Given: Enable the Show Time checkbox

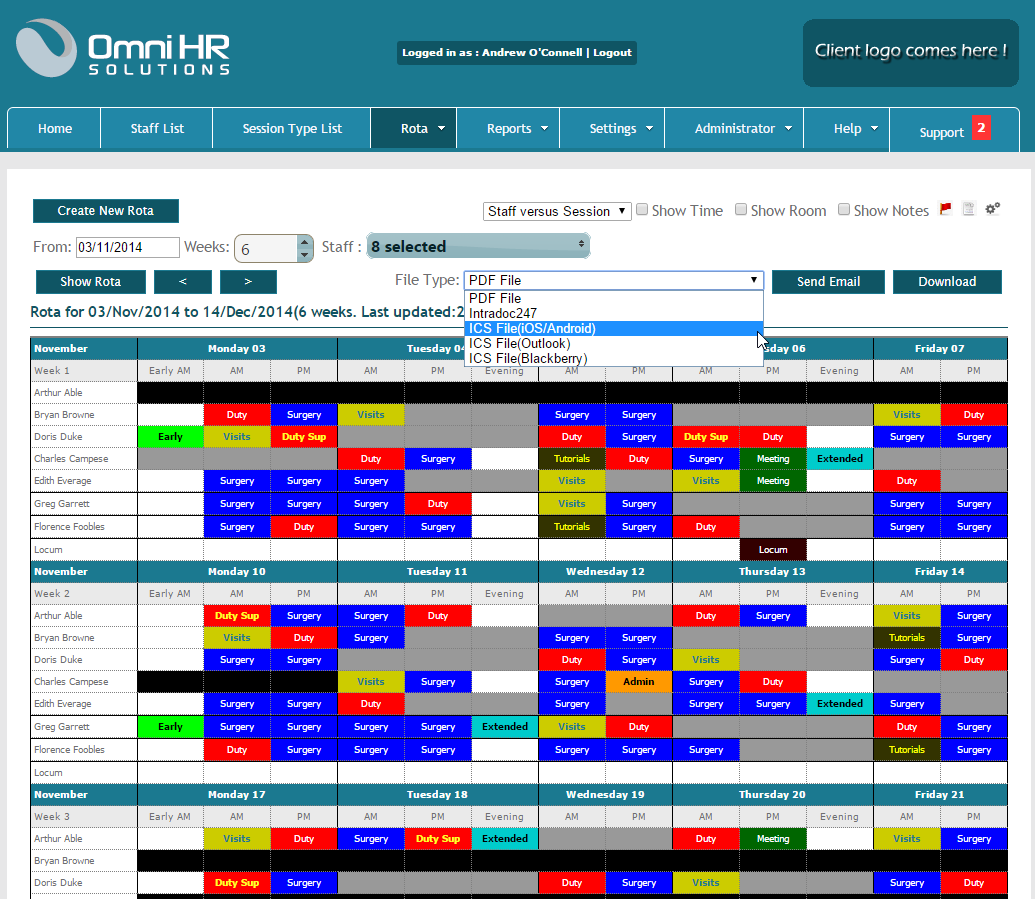Looking at the screenshot, I should (642, 210).
